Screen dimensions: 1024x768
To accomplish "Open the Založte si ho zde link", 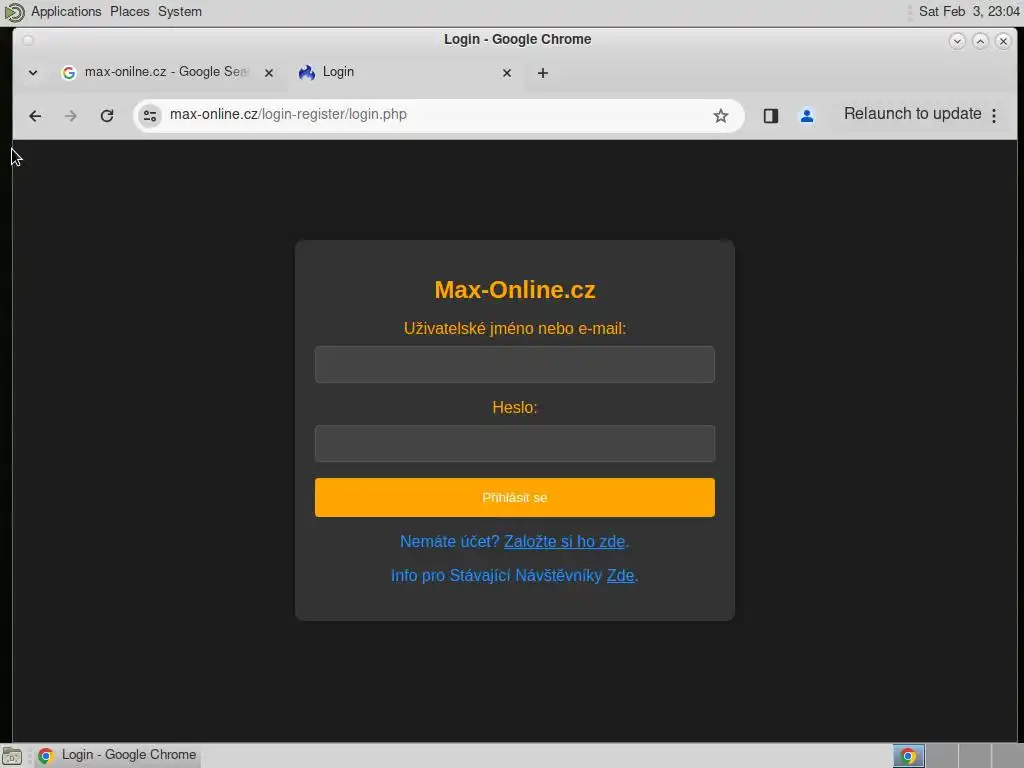I will (564, 541).
